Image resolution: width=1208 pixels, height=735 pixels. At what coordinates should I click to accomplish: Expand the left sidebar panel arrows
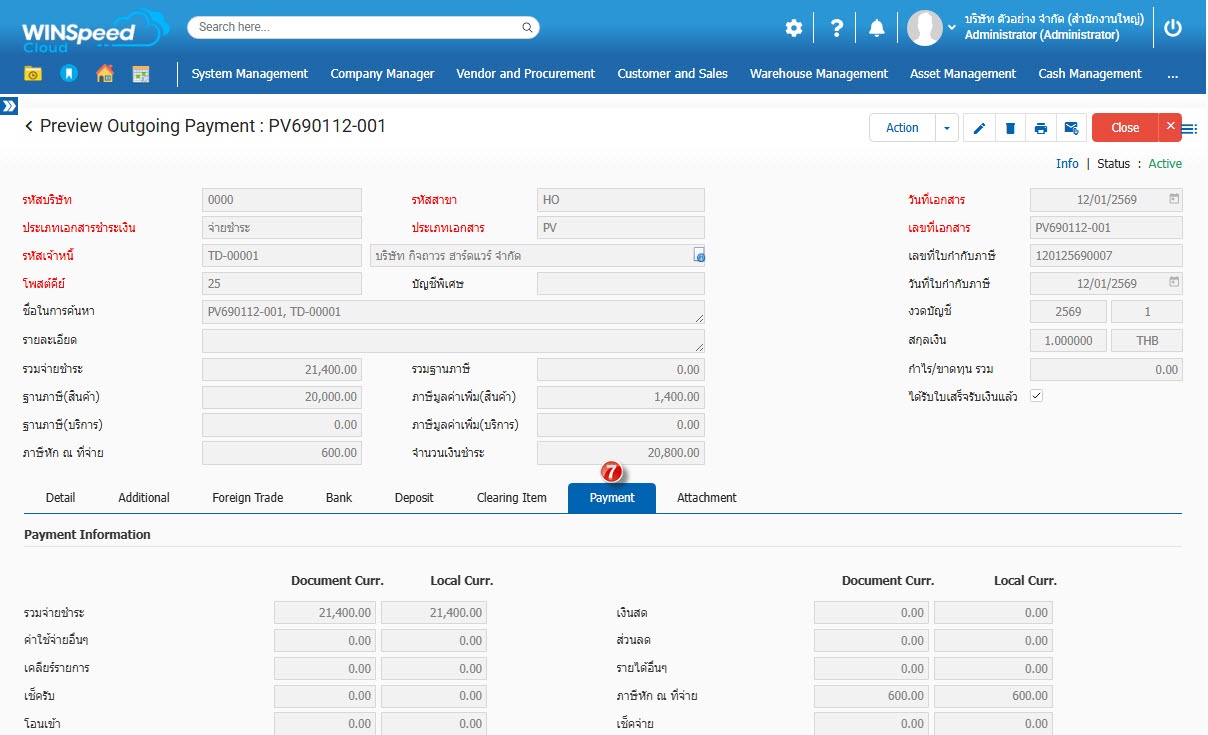click(9, 105)
